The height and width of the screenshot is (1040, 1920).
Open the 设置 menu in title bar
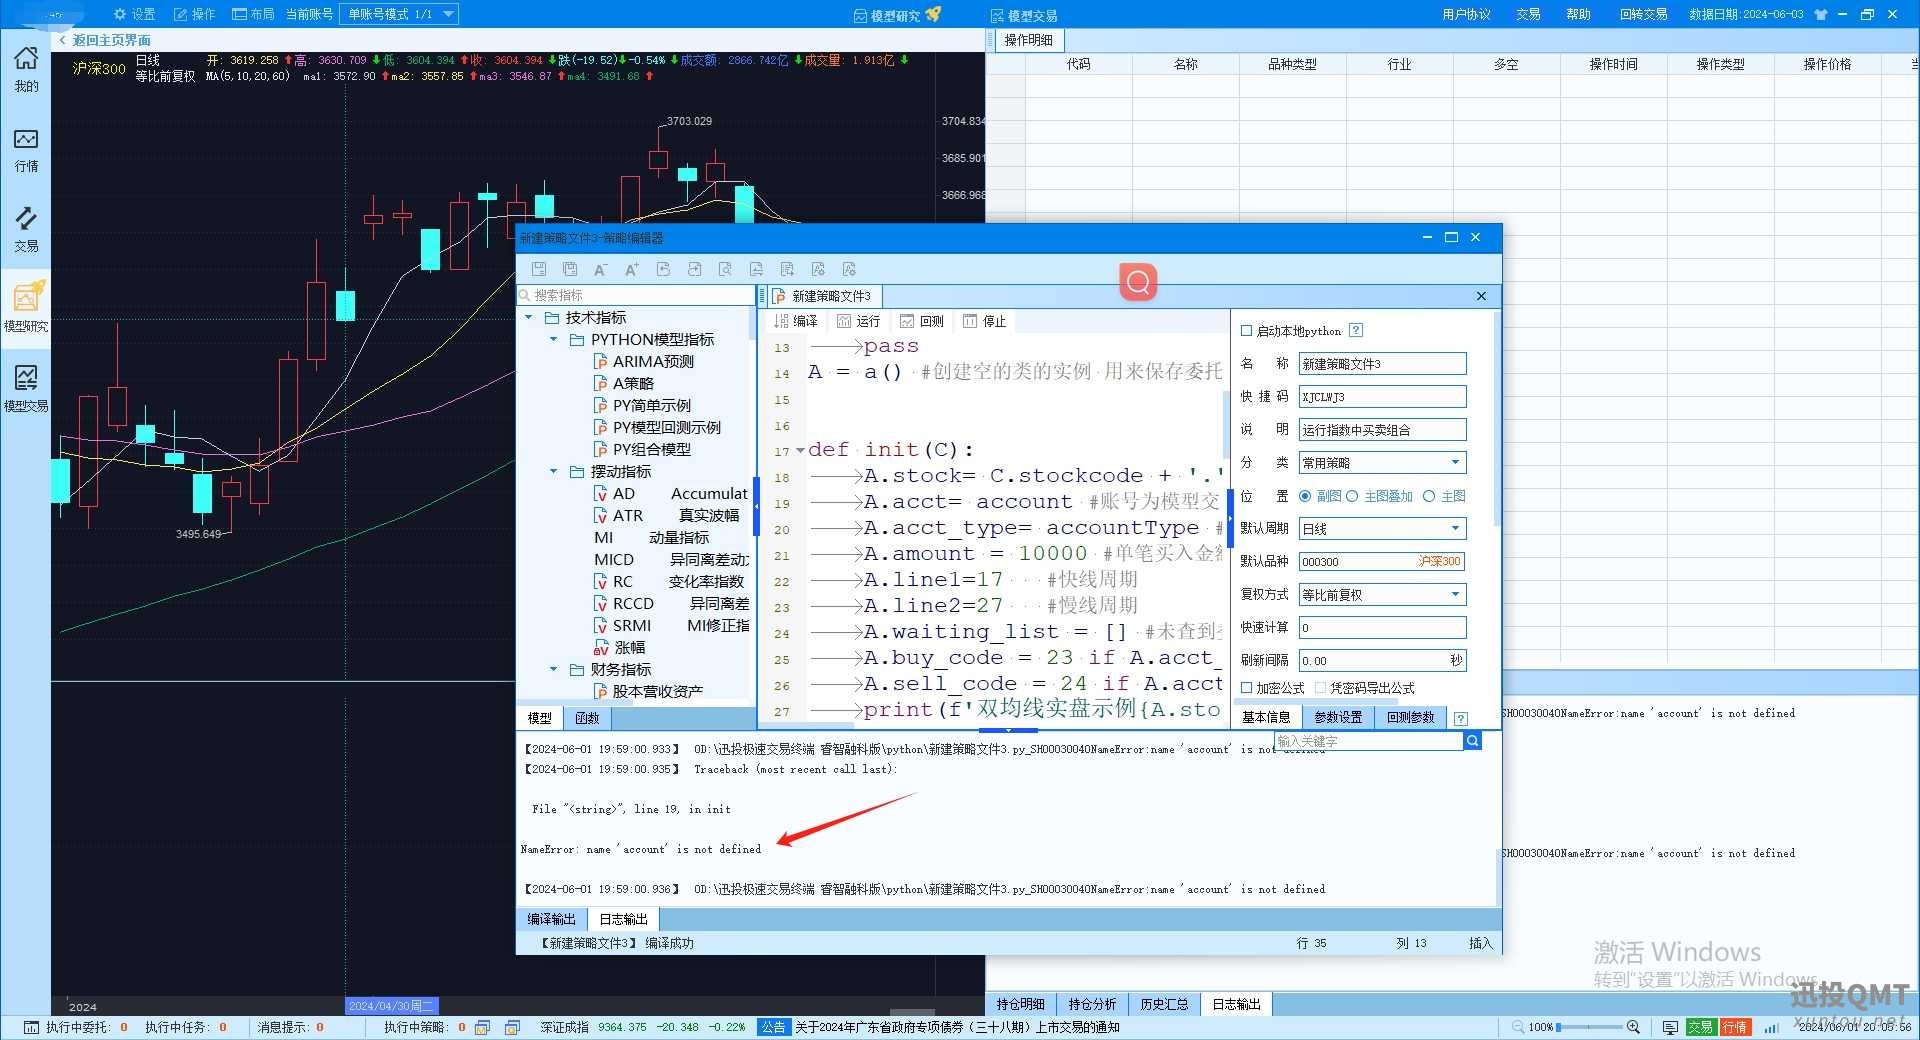(134, 14)
